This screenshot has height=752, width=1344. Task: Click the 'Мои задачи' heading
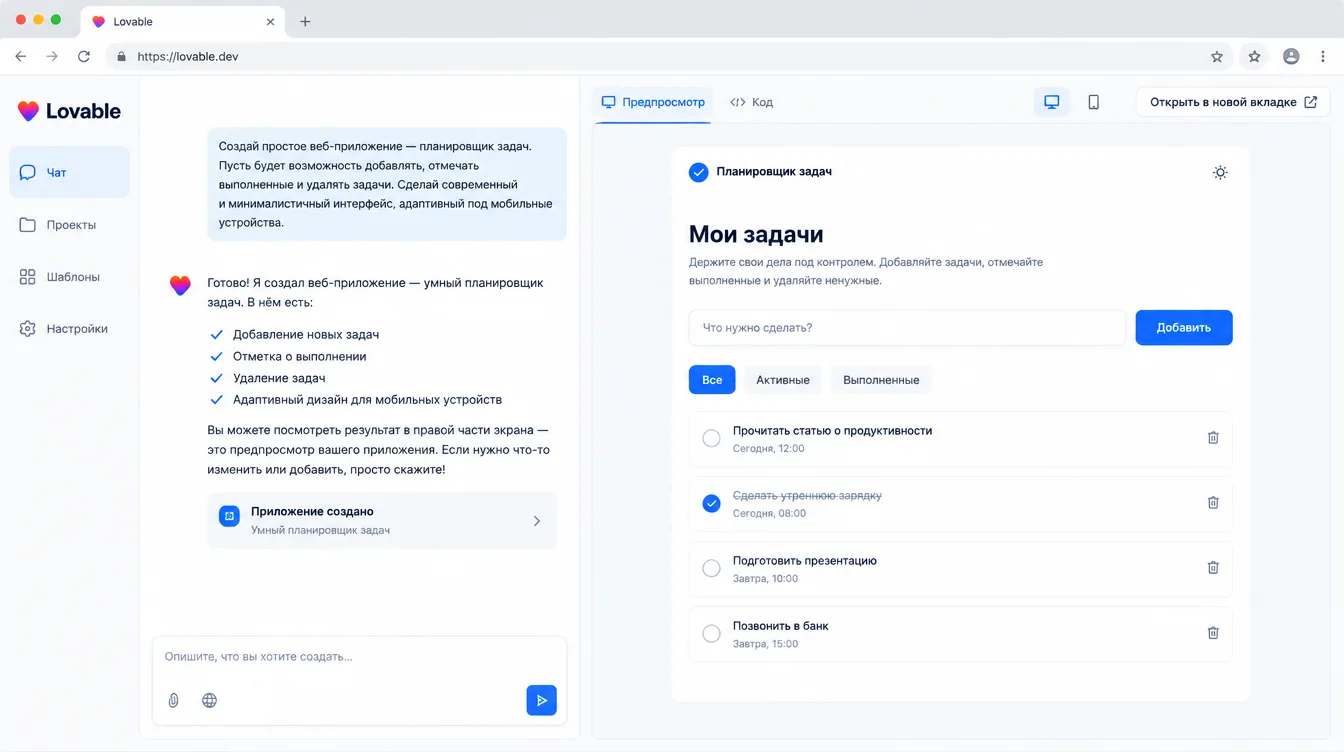(756, 235)
